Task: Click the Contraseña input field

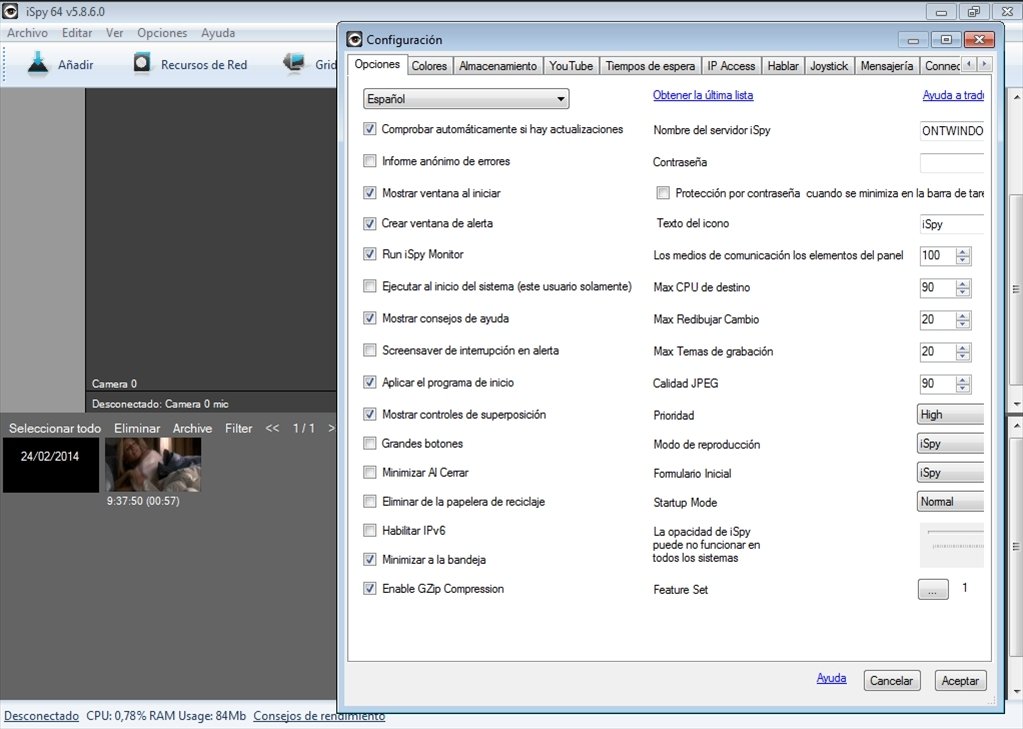Action: click(952, 163)
